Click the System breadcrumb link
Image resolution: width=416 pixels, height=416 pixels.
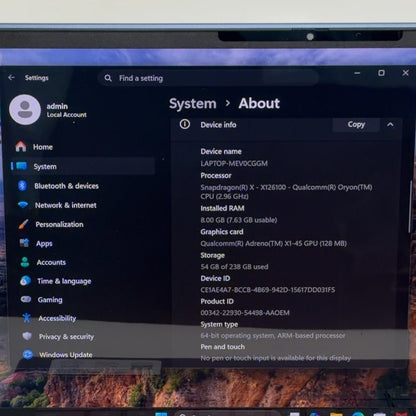coord(193,103)
